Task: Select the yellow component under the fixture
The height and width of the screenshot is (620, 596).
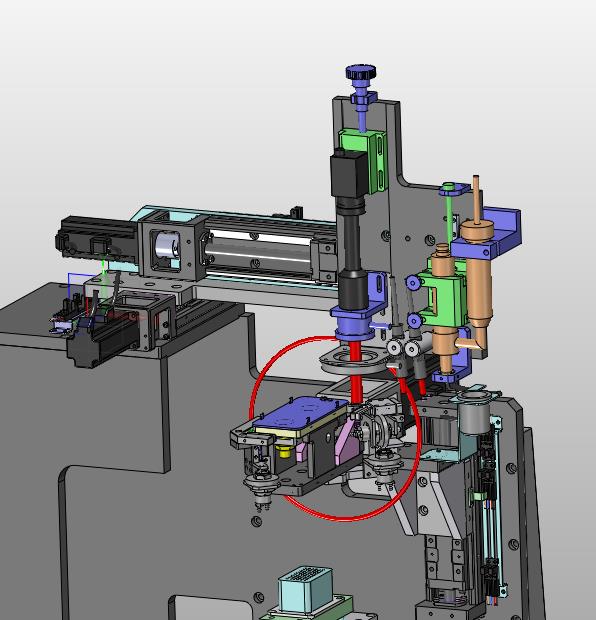Action: (284, 450)
